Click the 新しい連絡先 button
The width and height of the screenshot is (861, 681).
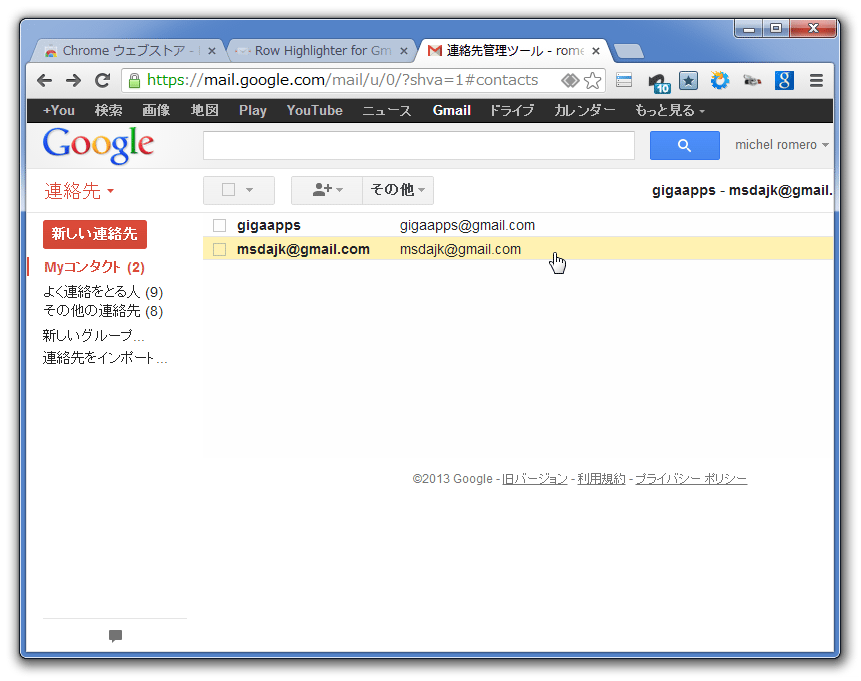[x=94, y=234]
